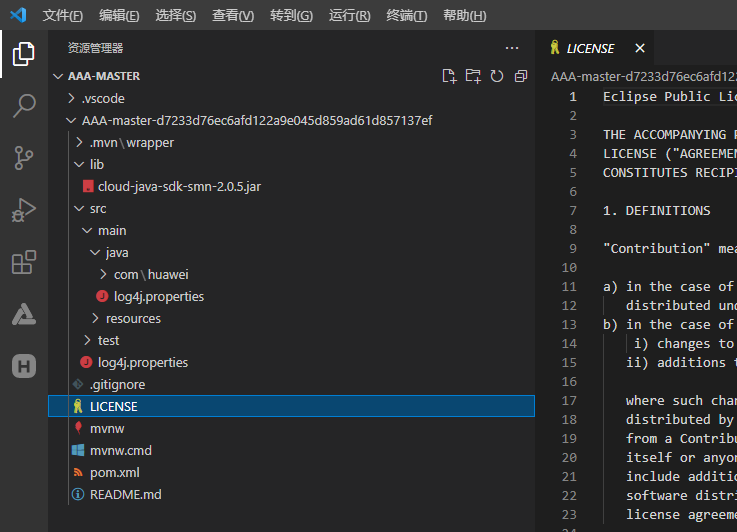737x532 pixels.
Task: Collapse all folders in explorer
Action: pyautogui.click(x=521, y=76)
